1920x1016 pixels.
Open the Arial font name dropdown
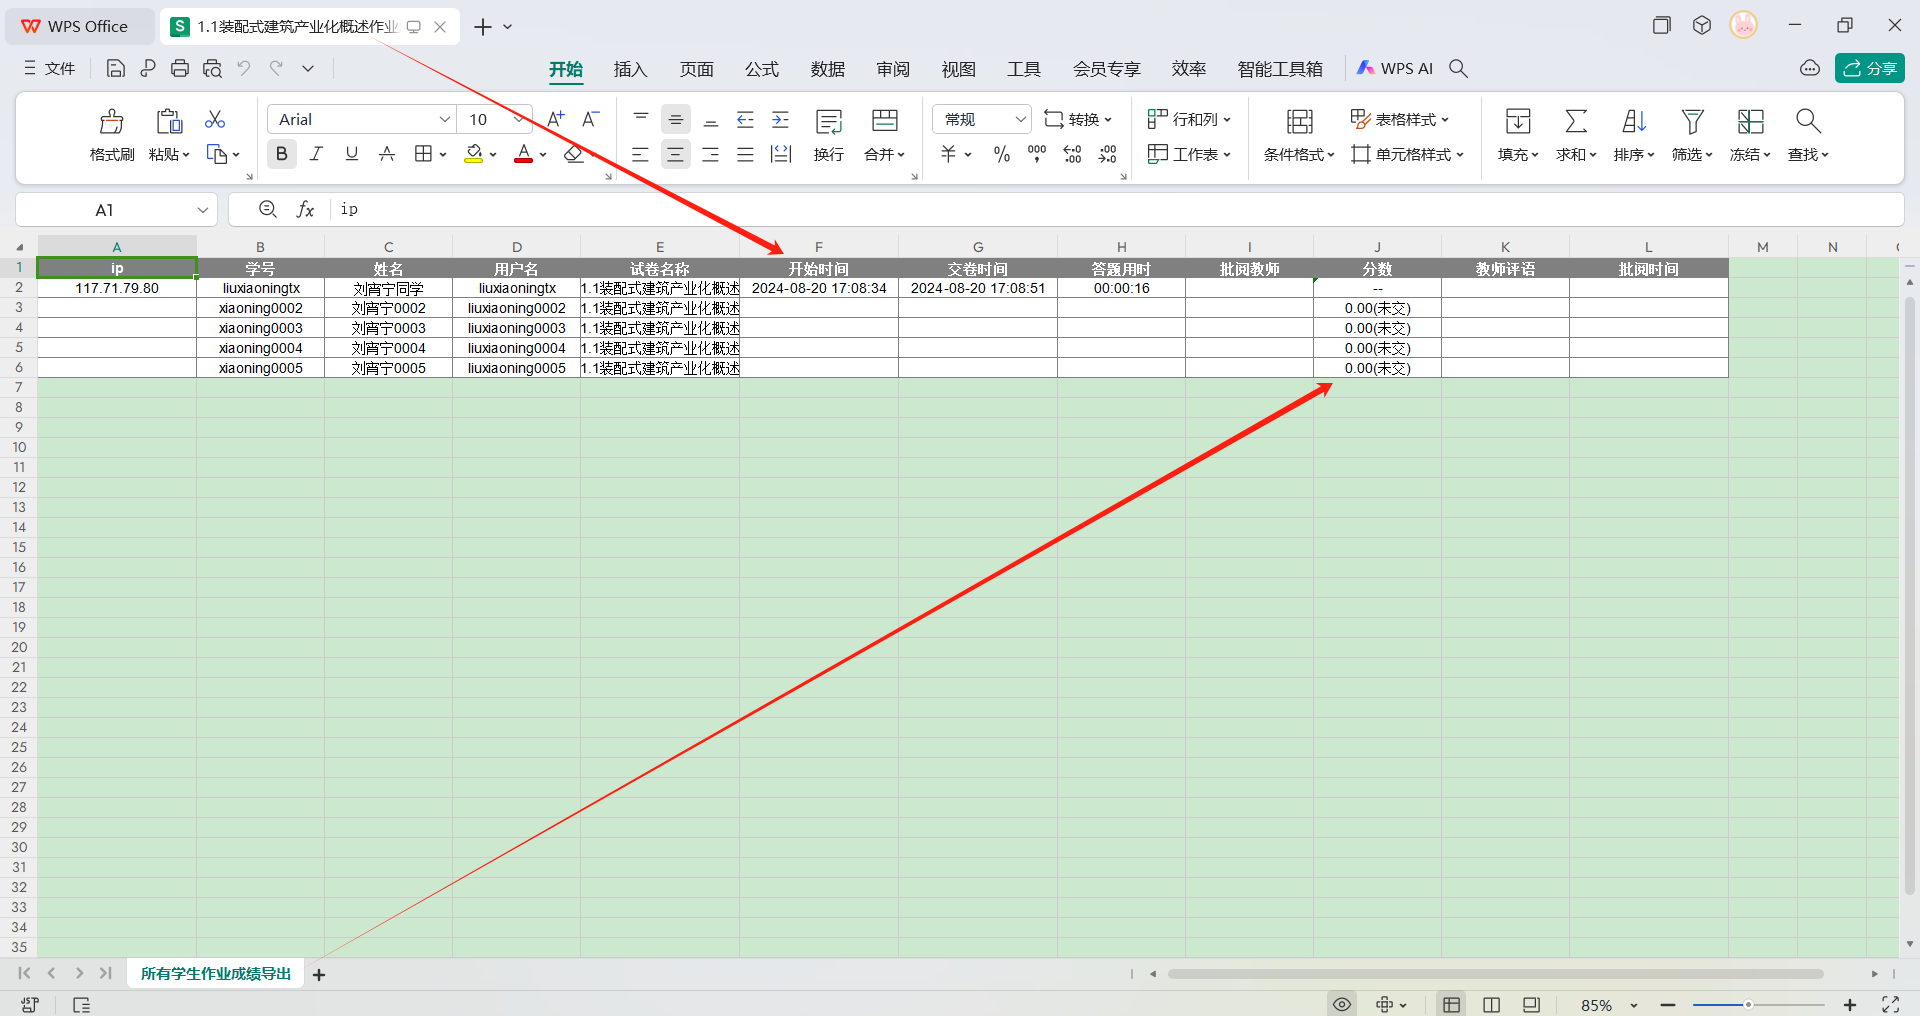444,119
